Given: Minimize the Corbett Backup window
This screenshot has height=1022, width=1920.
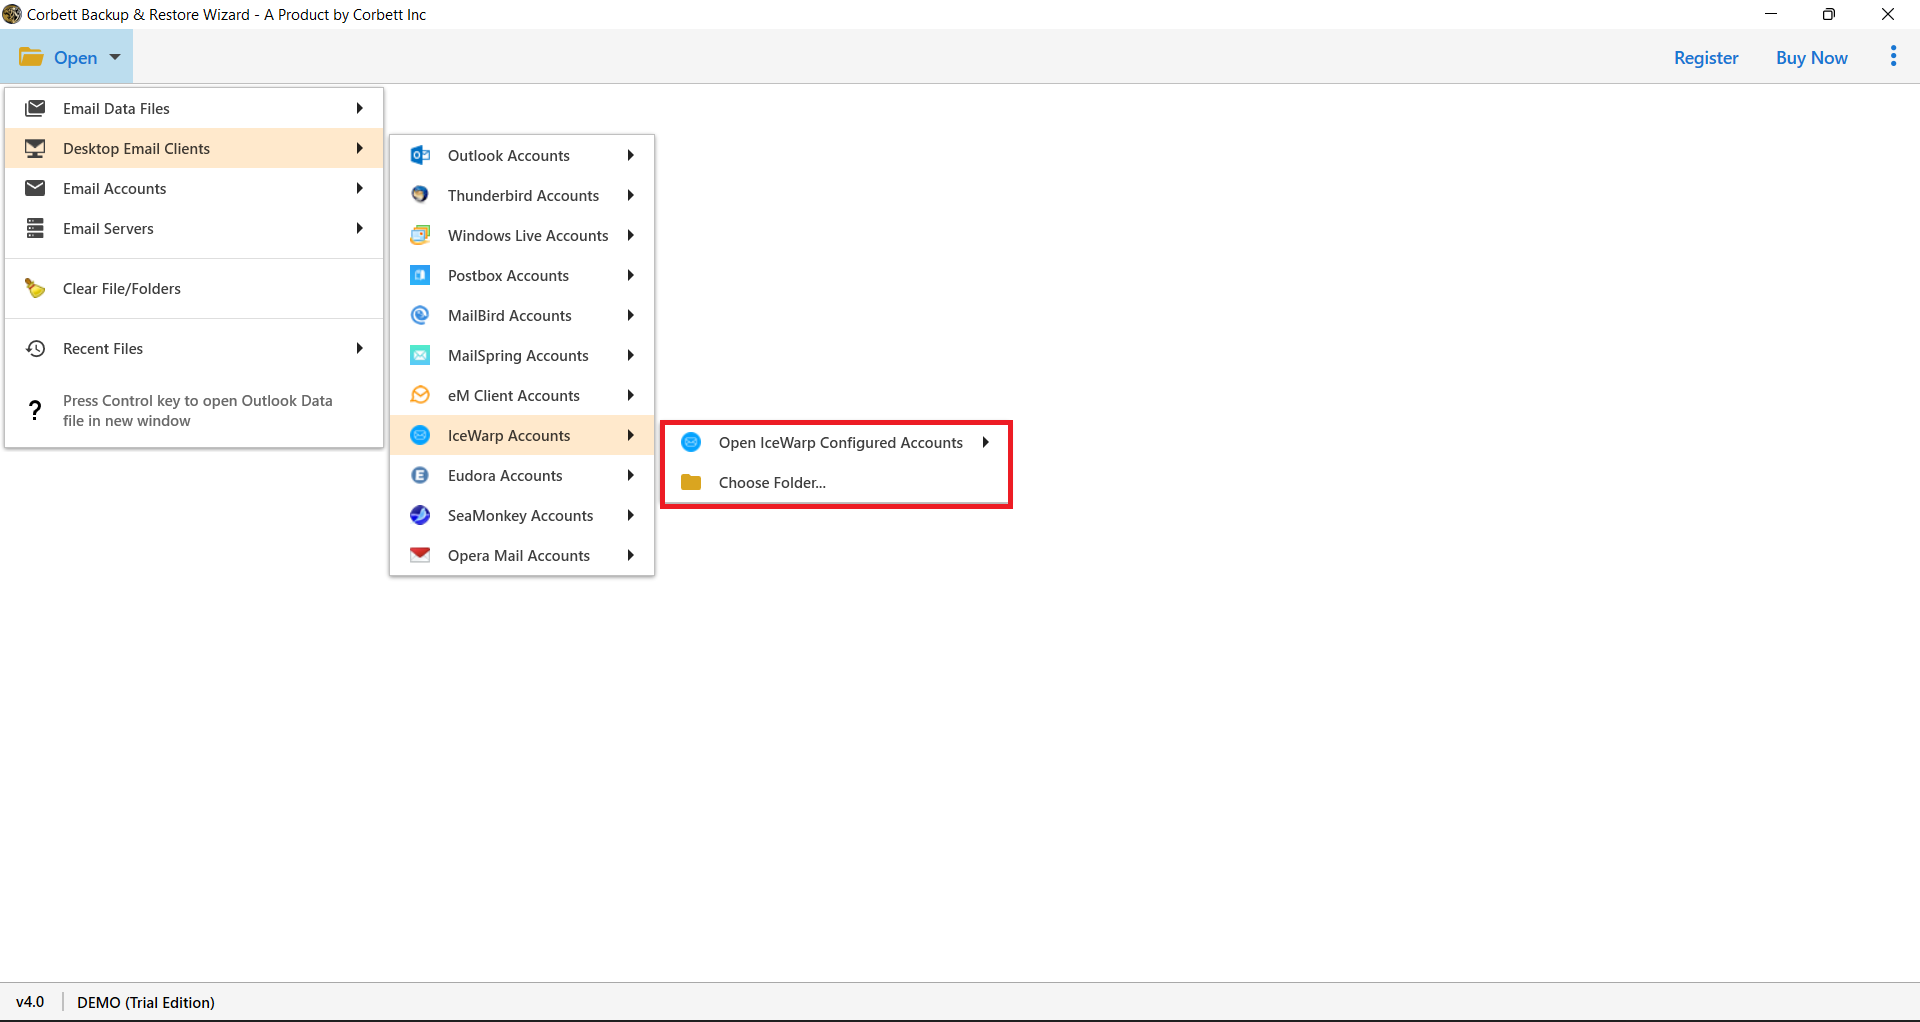Looking at the screenshot, I should coord(1771,14).
